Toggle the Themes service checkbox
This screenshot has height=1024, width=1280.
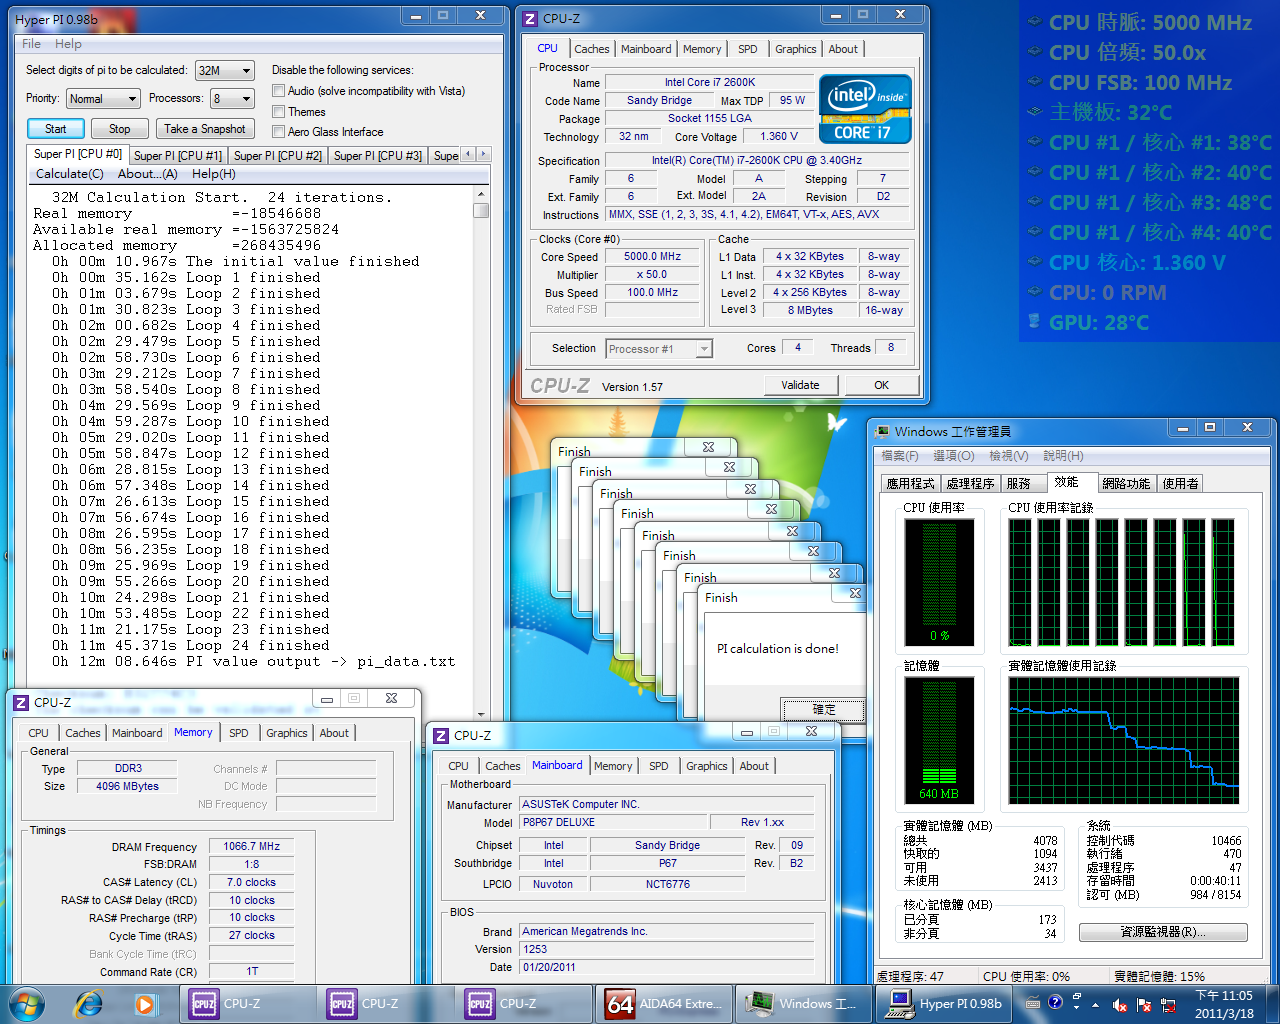click(279, 112)
